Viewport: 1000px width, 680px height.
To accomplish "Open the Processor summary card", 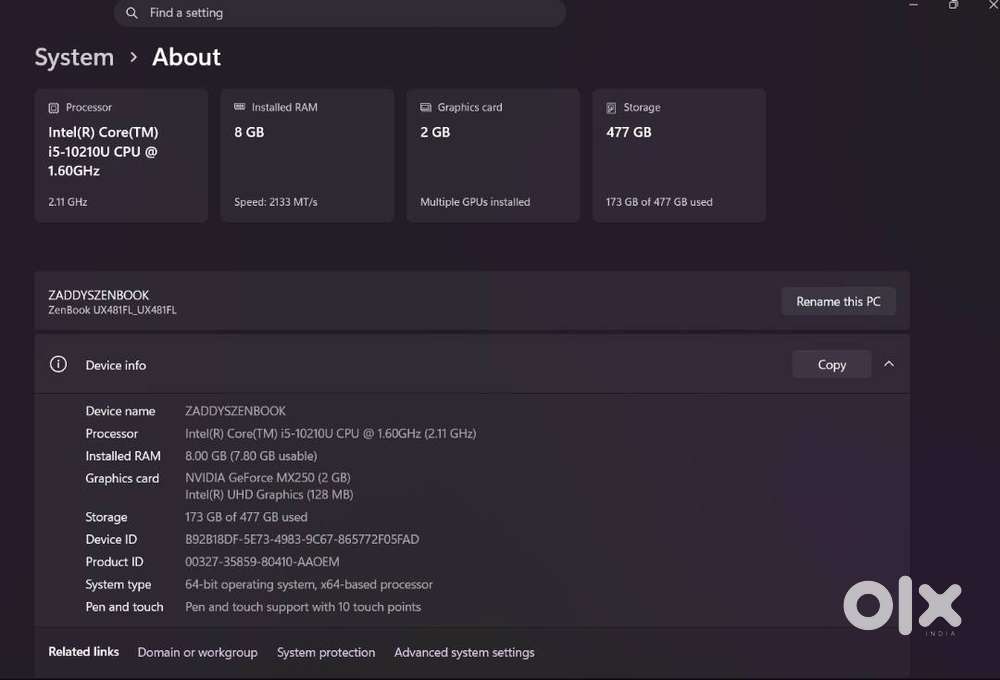I will [x=121, y=156].
